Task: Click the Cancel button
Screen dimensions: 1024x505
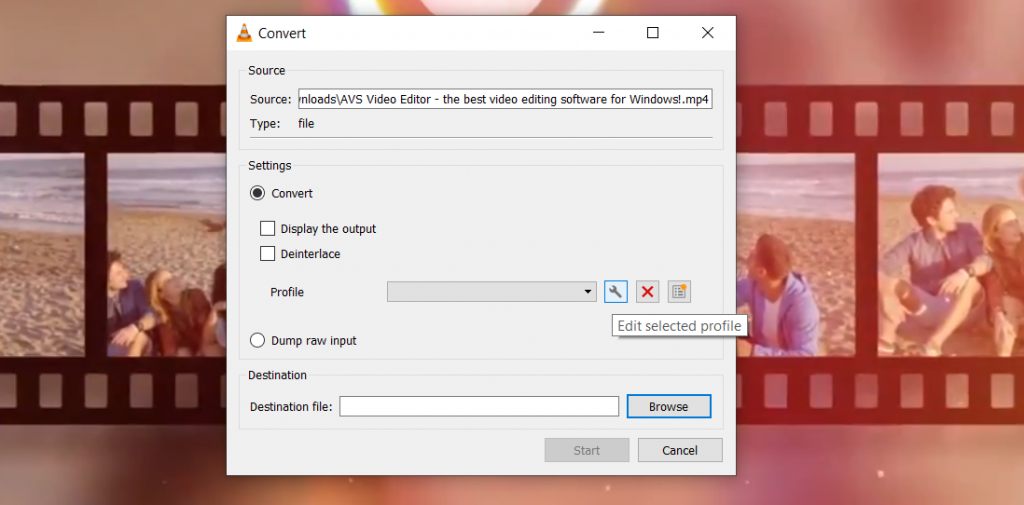Action: click(x=680, y=450)
